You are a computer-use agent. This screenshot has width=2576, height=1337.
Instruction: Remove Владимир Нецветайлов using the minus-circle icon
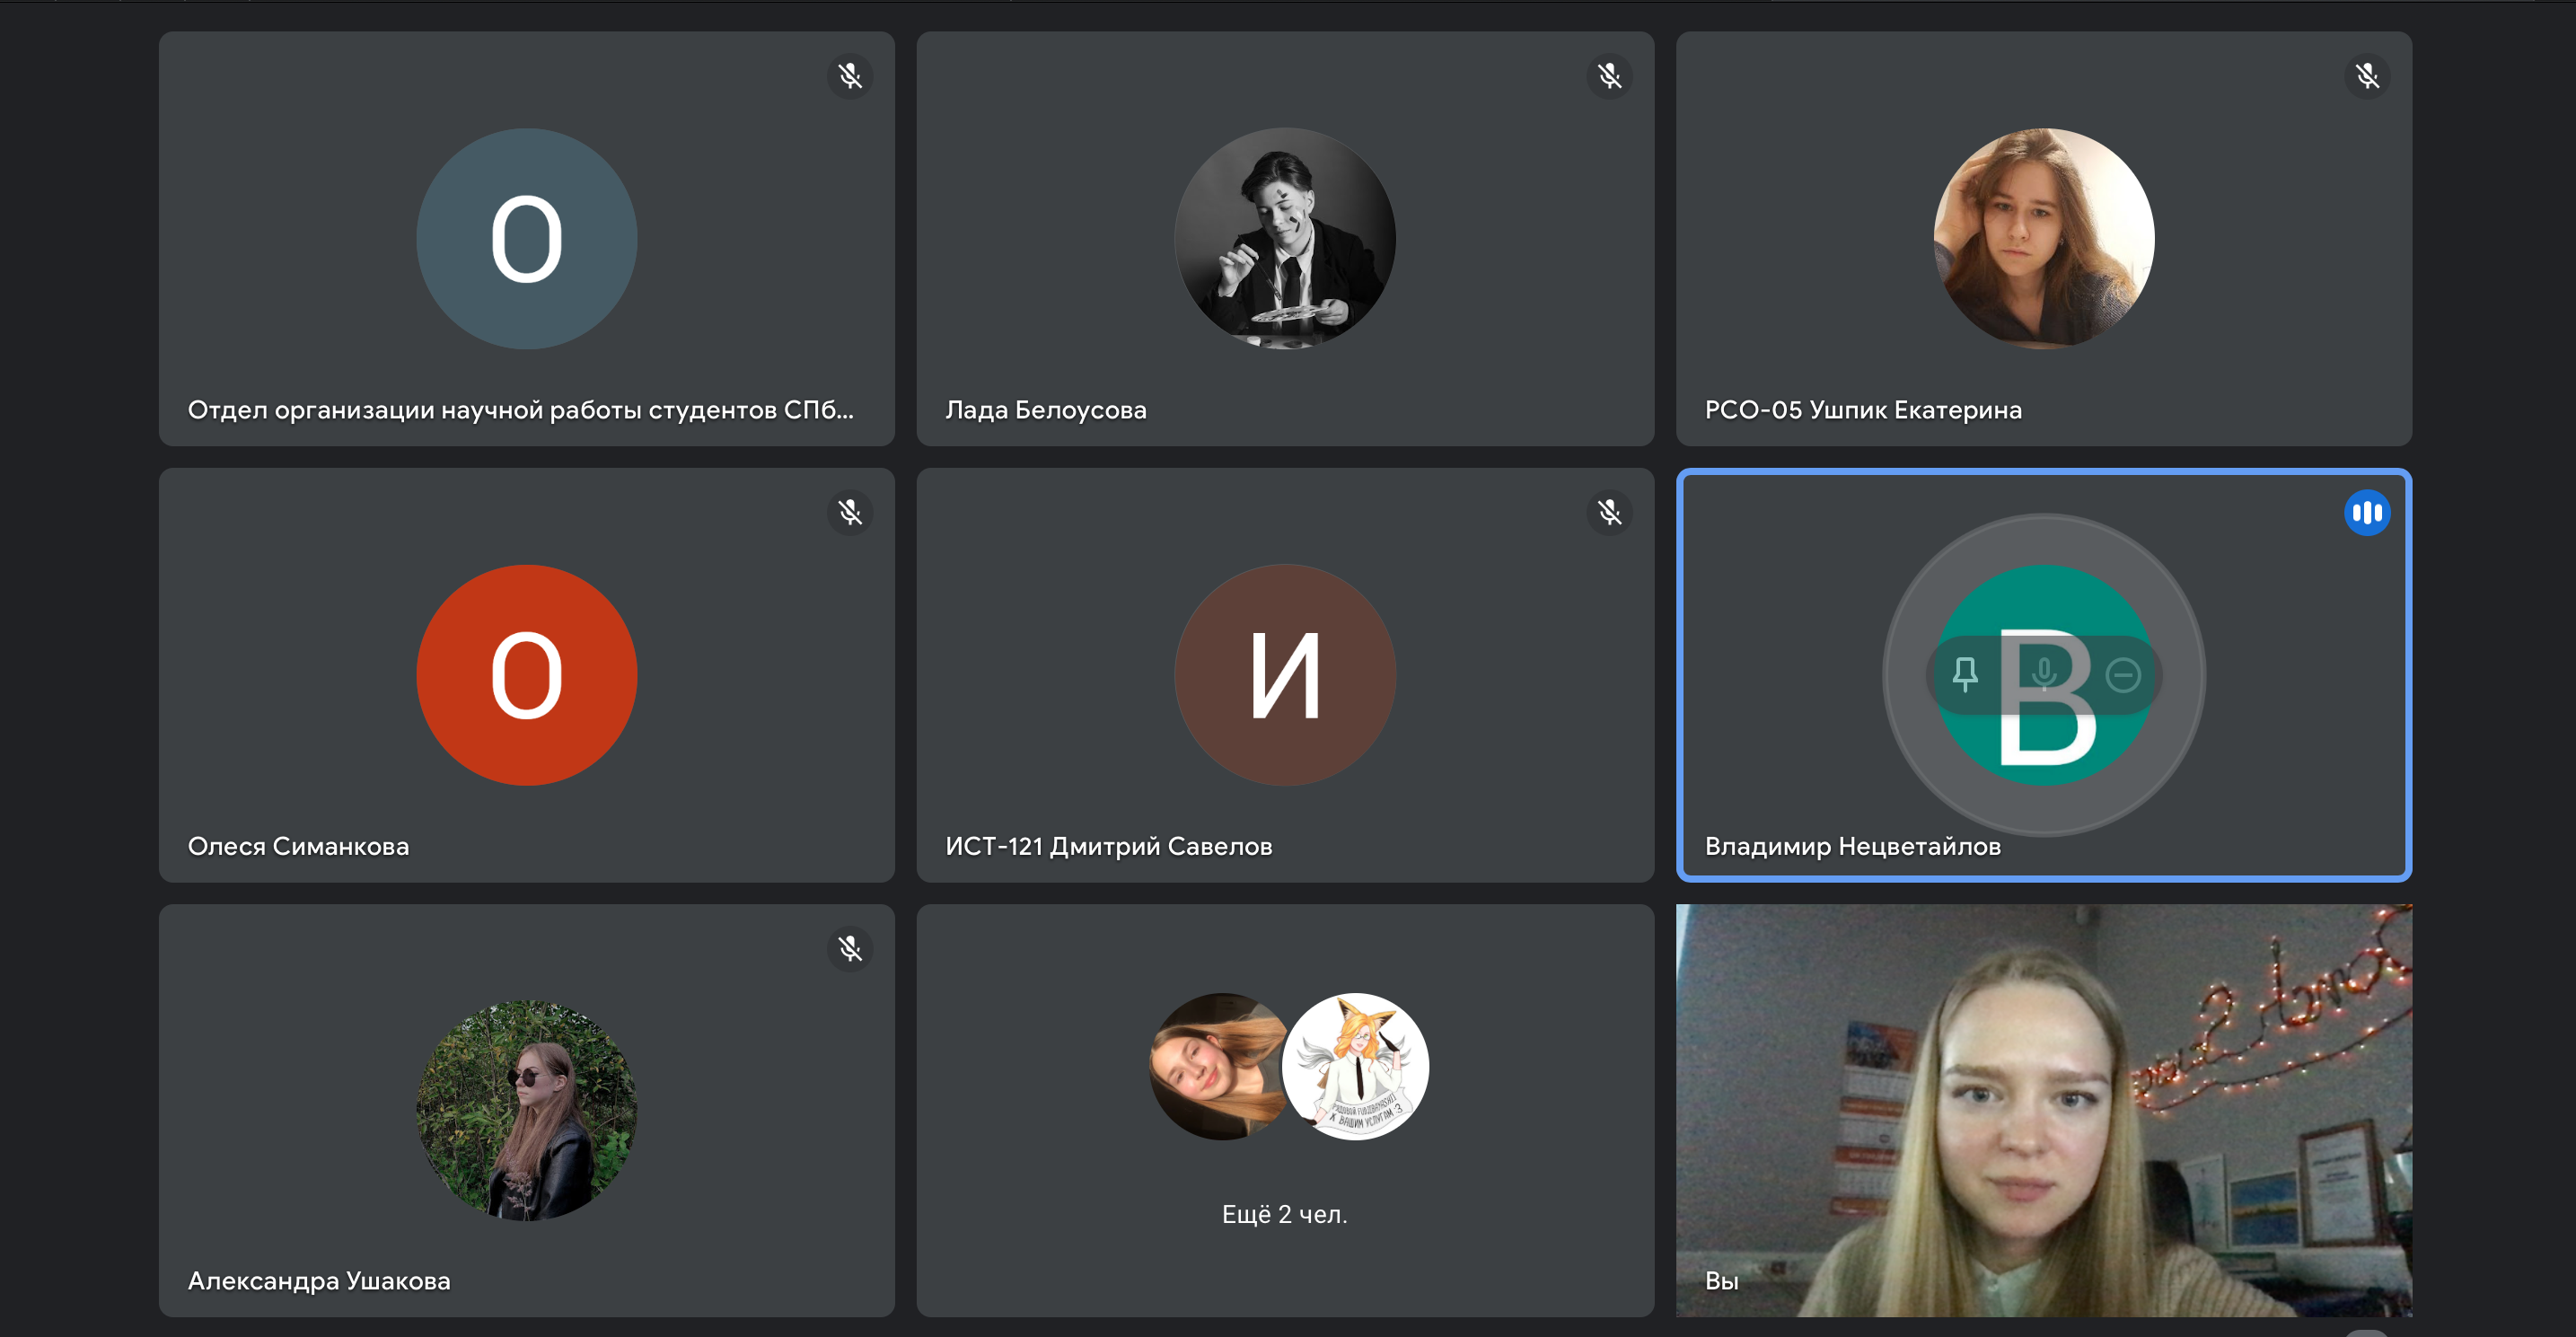[x=2123, y=675]
